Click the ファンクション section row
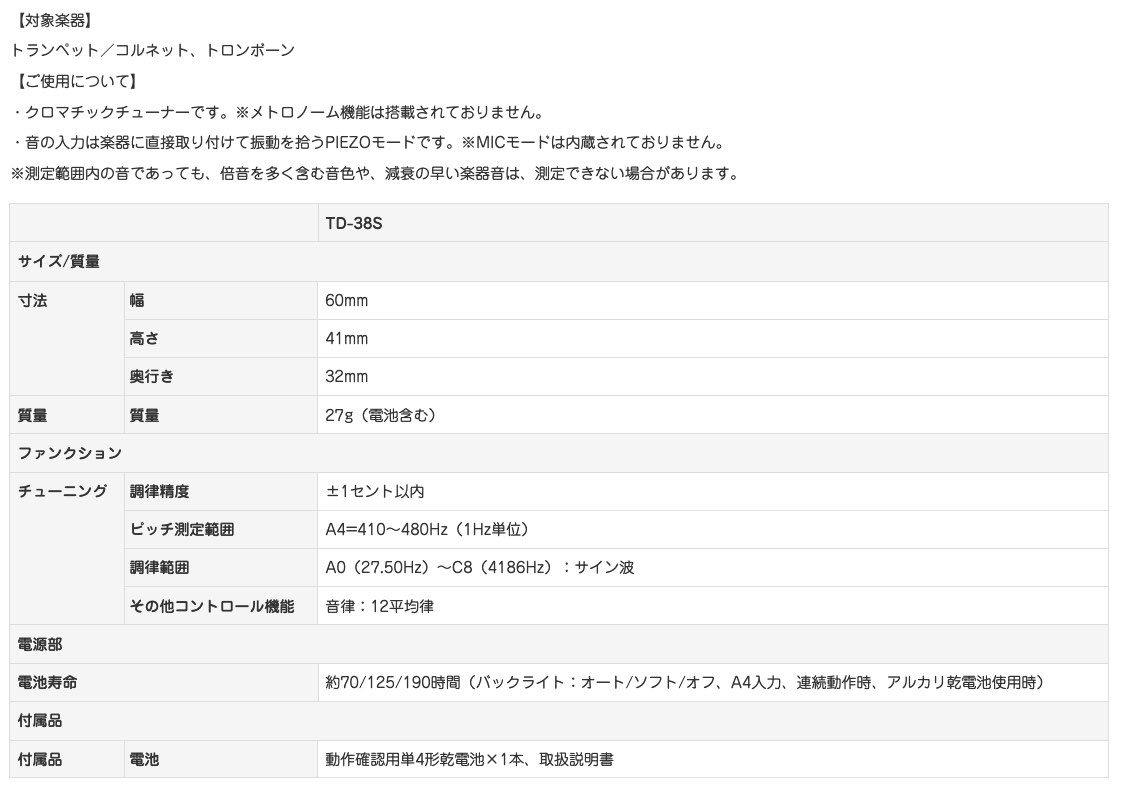Screen dimensions: 1121x792 [x=559, y=453]
